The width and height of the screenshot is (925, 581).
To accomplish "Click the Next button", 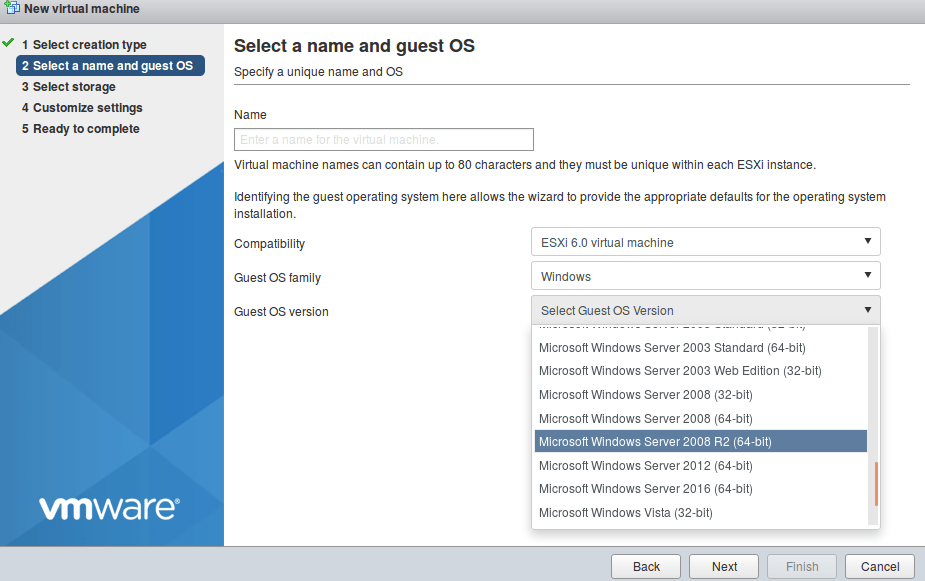I will click(724, 566).
